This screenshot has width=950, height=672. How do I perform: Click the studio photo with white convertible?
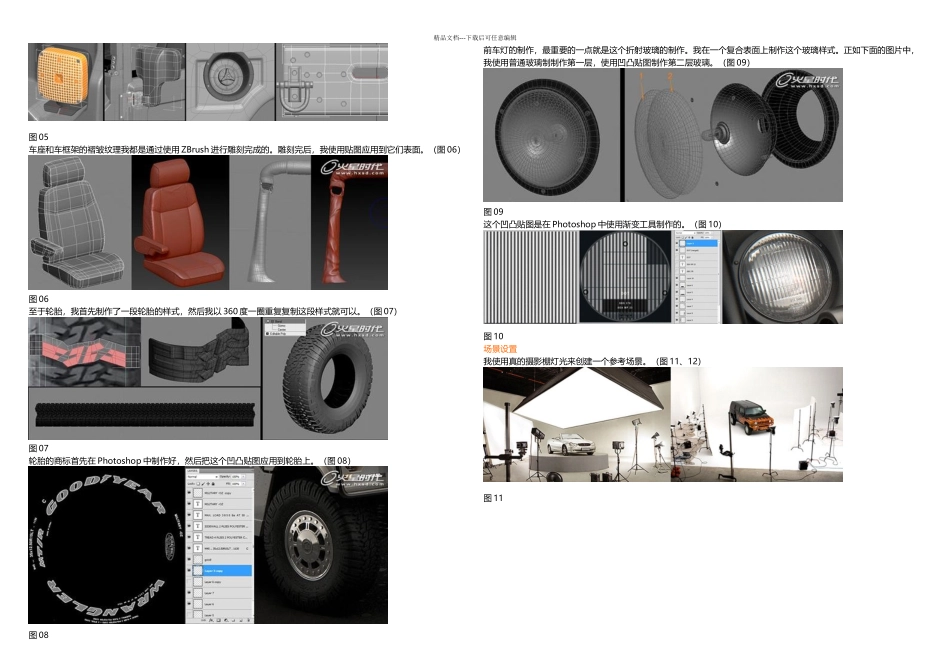pos(576,424)
